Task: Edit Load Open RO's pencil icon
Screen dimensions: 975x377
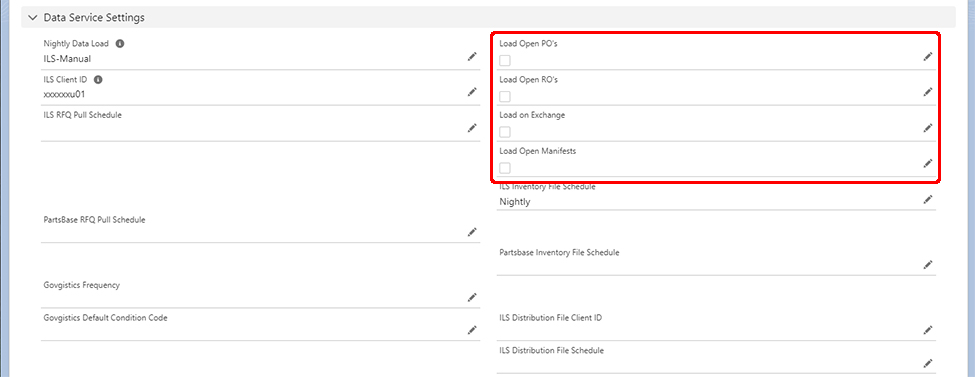Action: 928,92
